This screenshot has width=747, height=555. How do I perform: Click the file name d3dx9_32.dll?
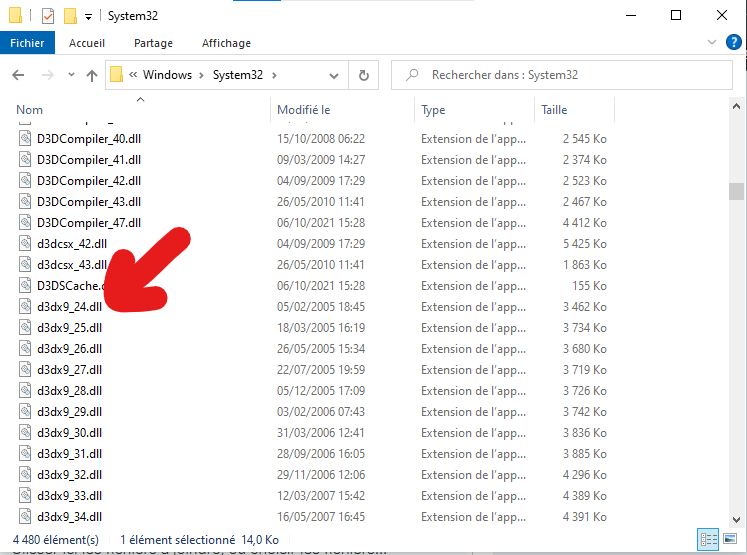pos(70,475)
